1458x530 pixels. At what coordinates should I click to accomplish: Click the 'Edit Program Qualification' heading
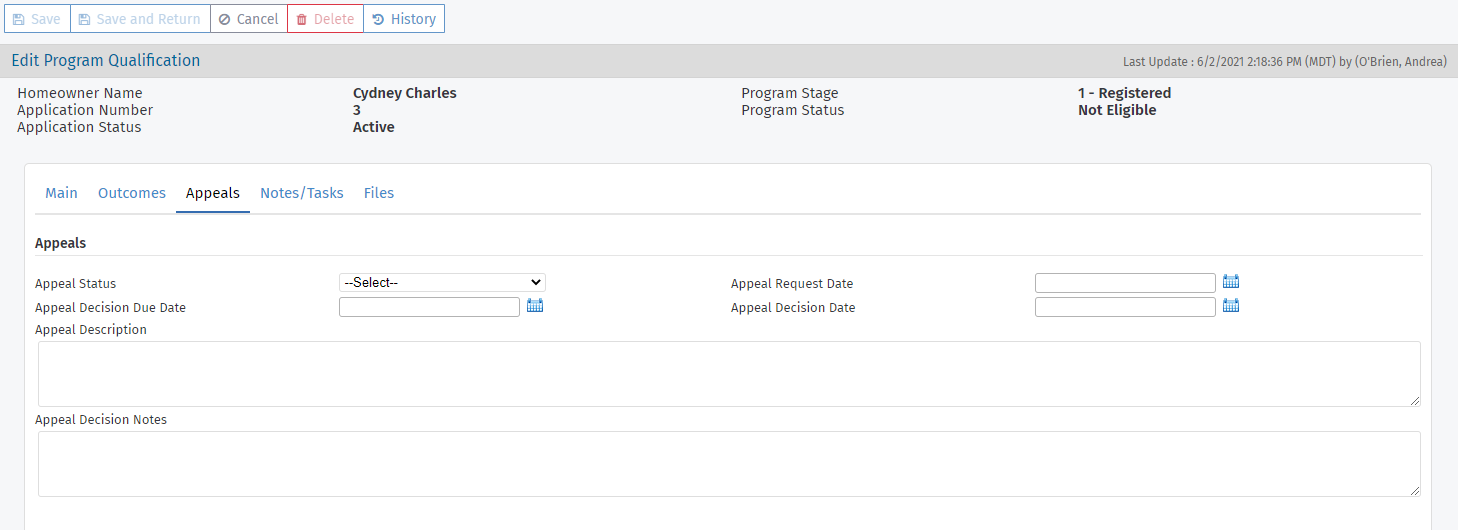[x=106, y=60]
